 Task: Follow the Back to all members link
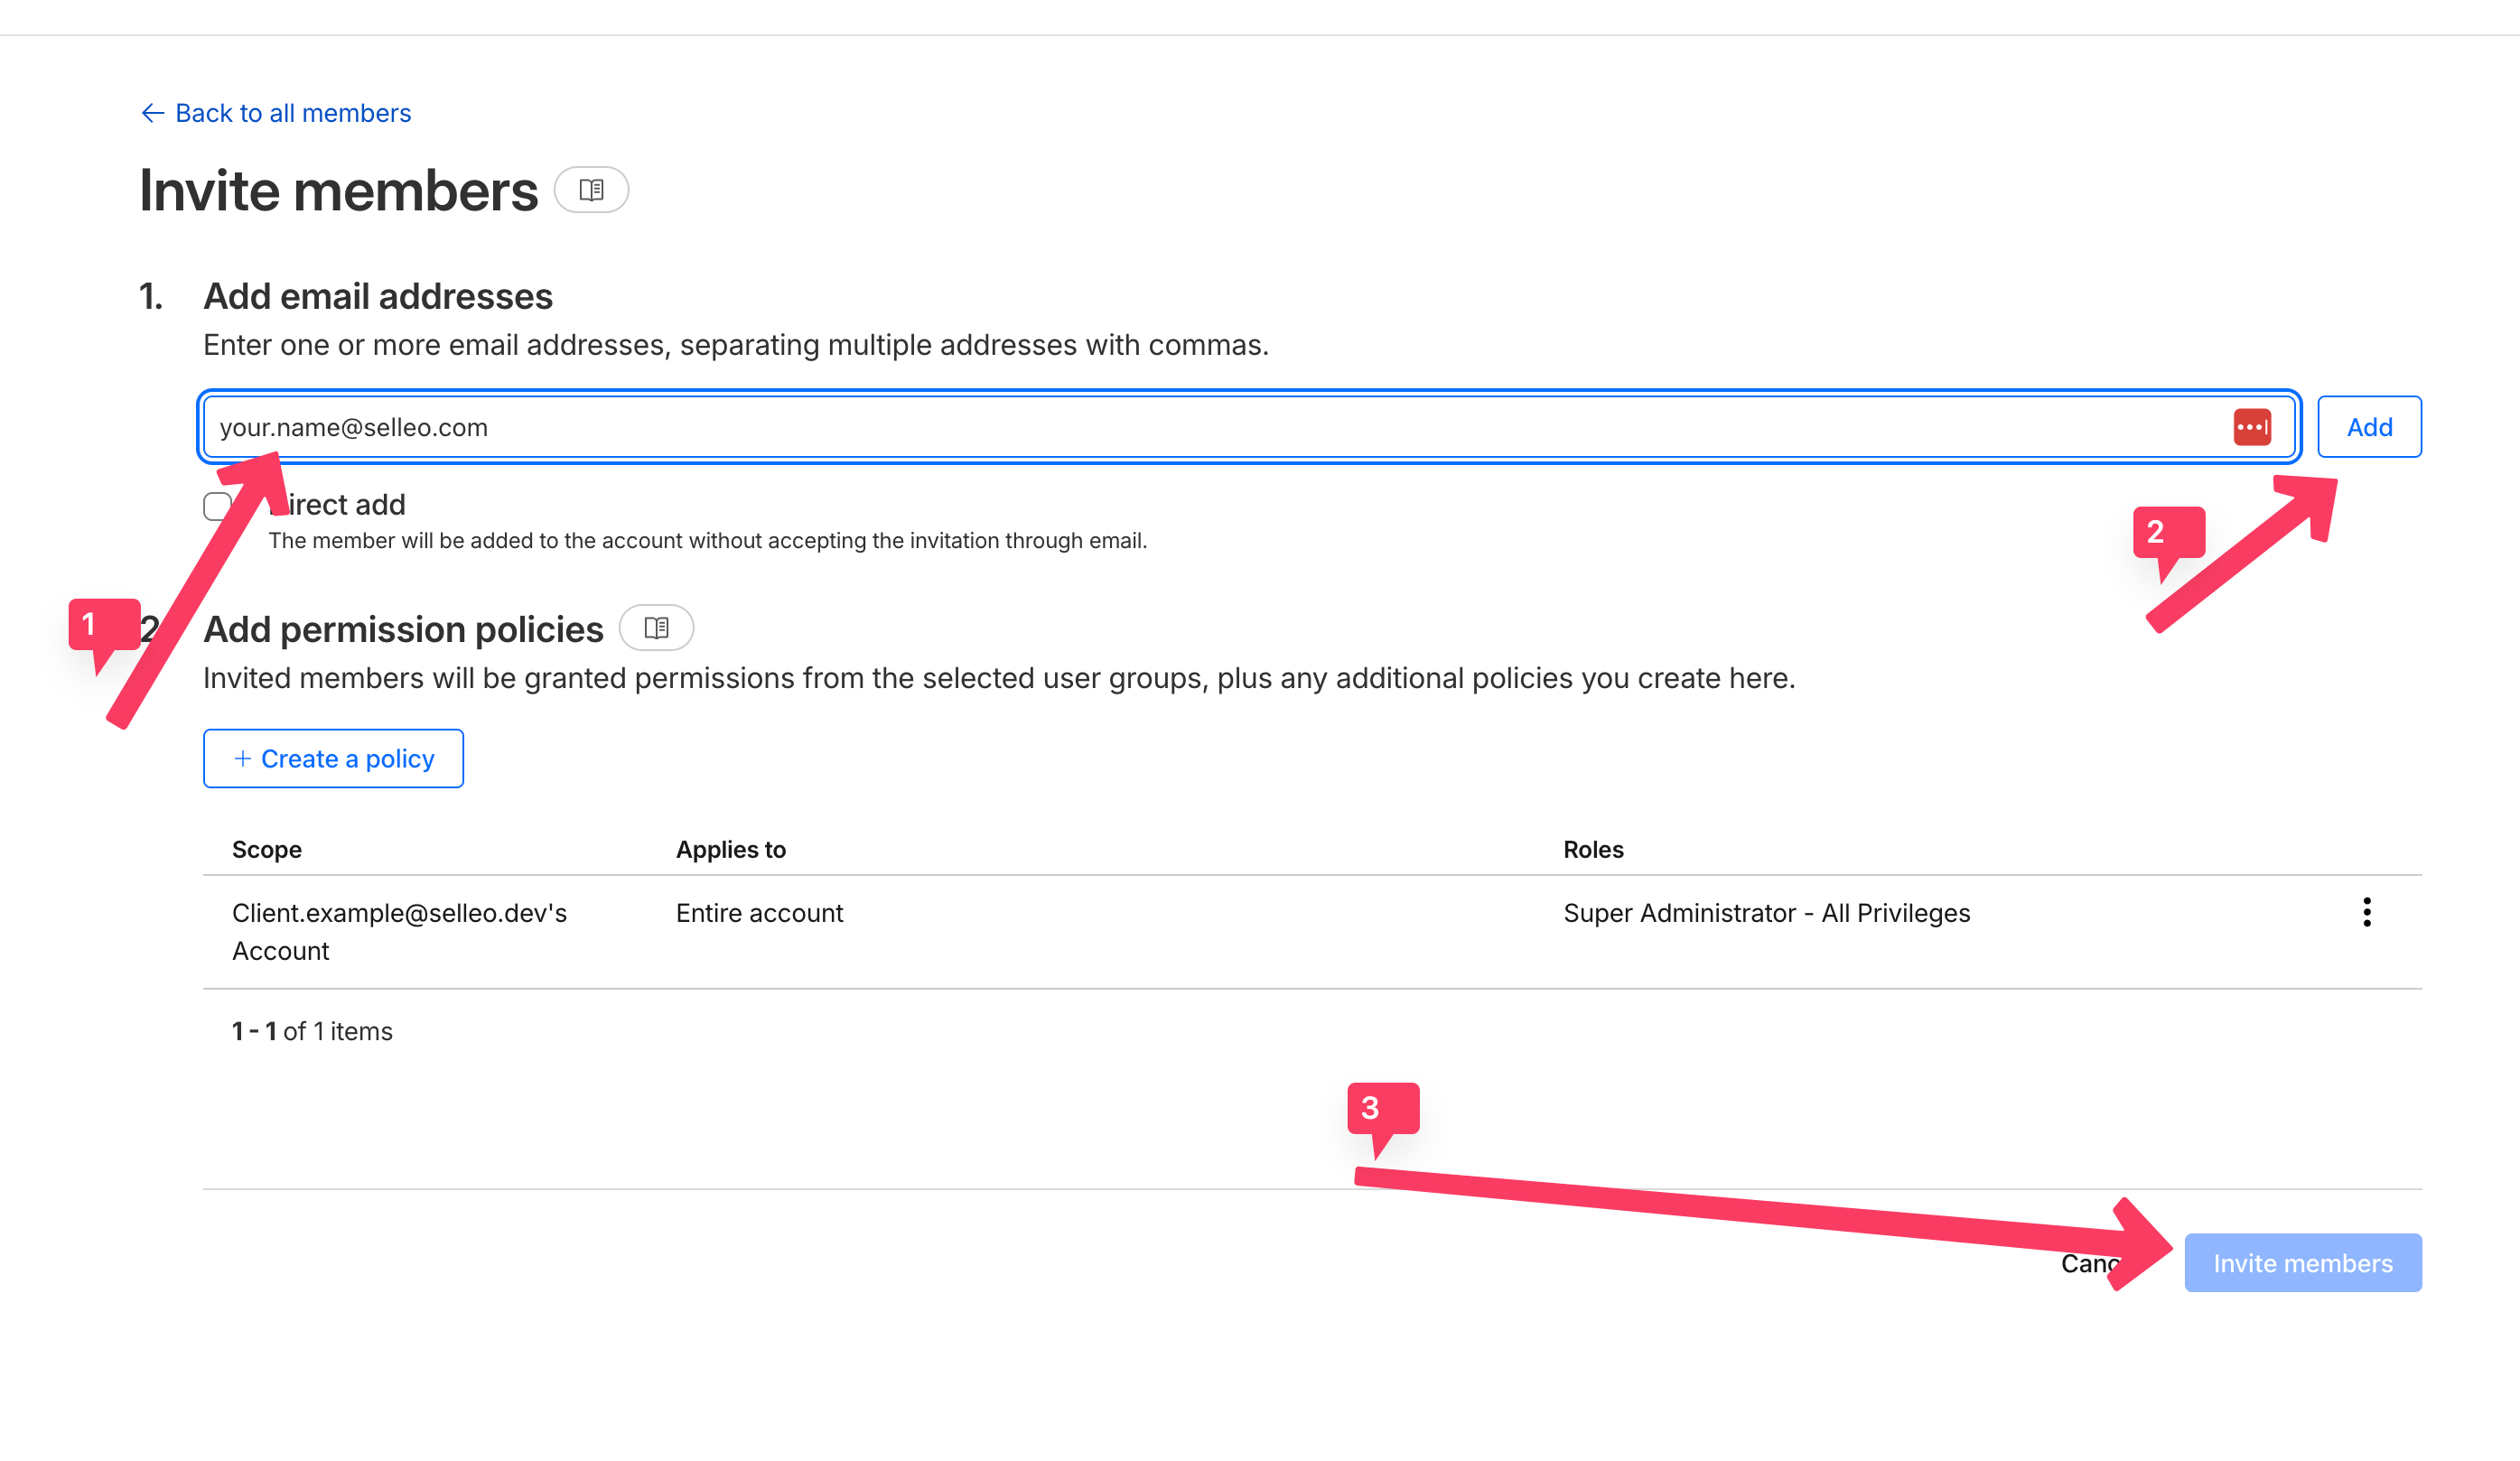tap(293, 113)
